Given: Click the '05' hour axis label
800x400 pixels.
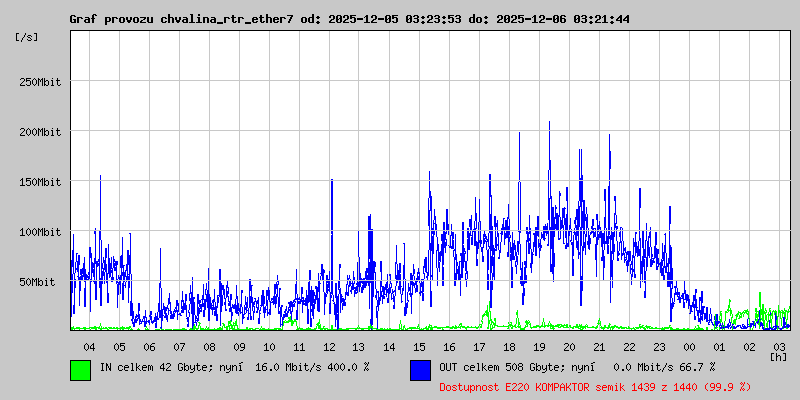Looking at the screenshot, I should click(119, 347).
